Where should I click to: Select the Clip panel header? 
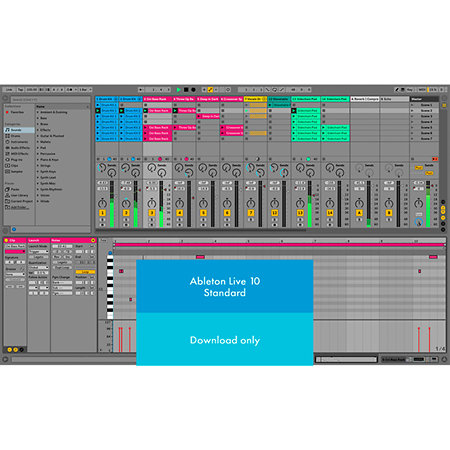point(15,240)
